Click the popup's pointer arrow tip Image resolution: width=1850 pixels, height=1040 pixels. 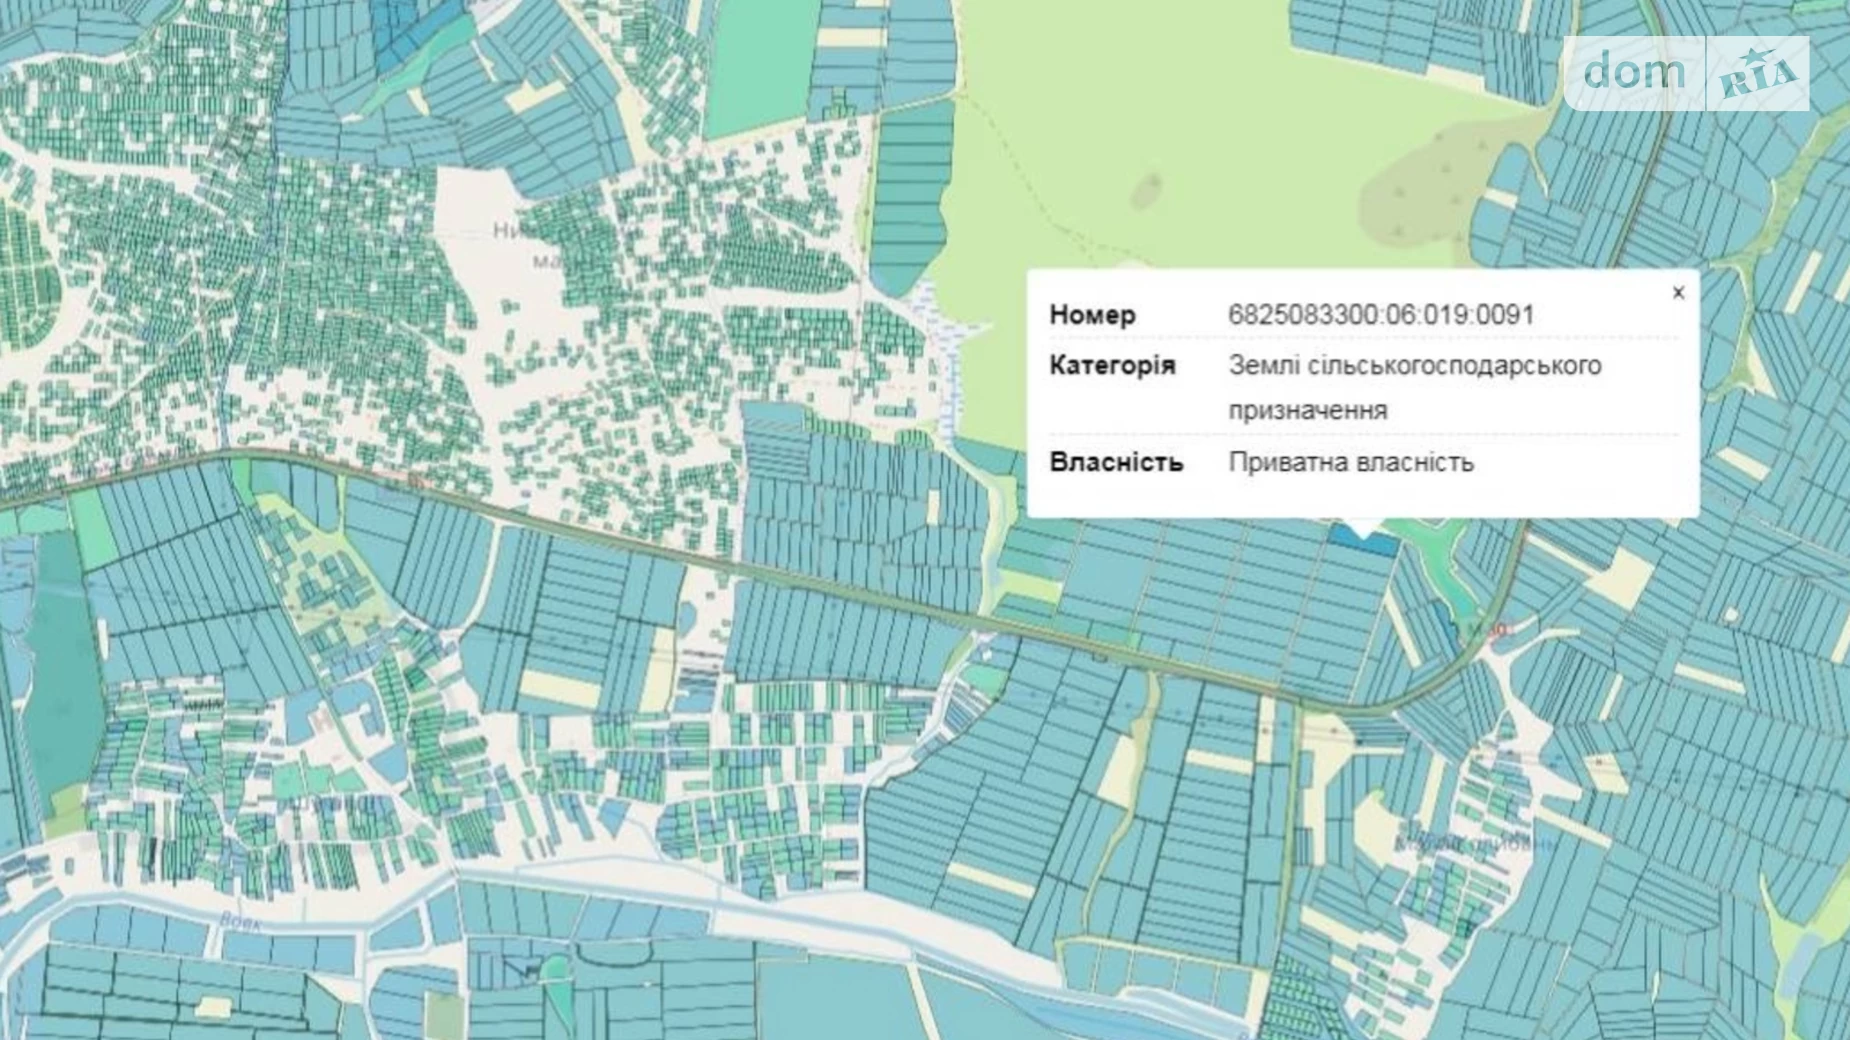tap(1363, 528)
